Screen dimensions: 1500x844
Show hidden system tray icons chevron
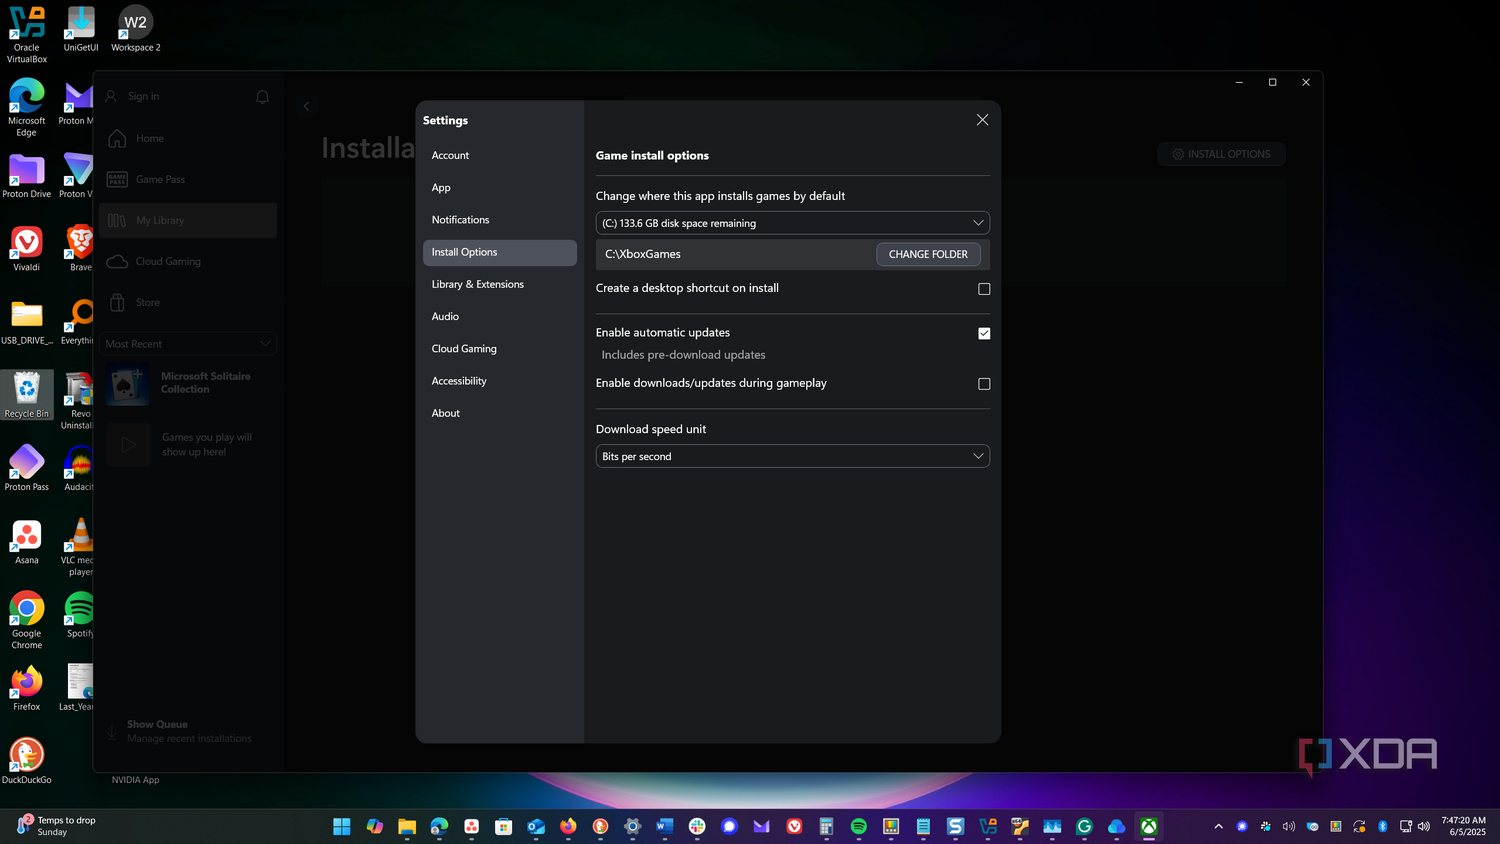1218,826
